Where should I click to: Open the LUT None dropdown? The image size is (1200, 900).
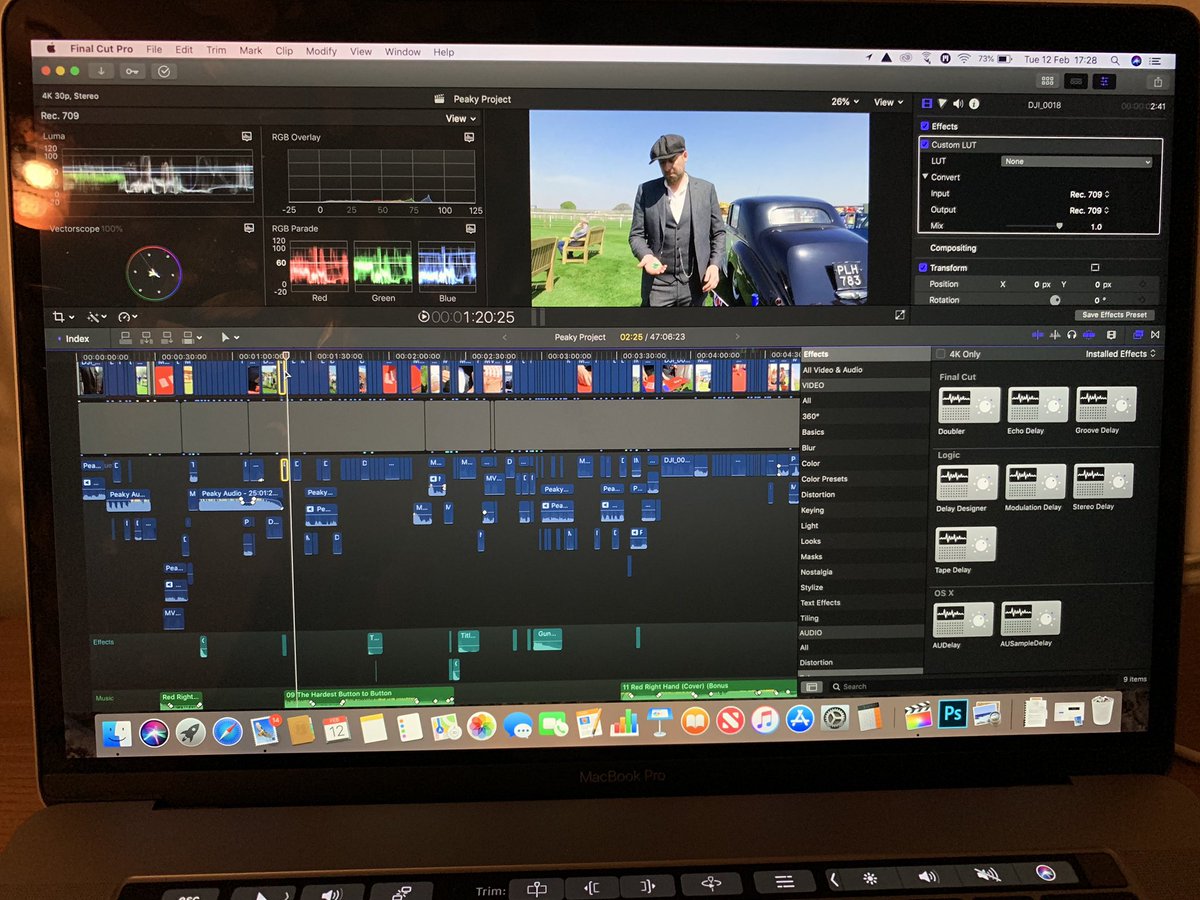(x=1078, y=162)
